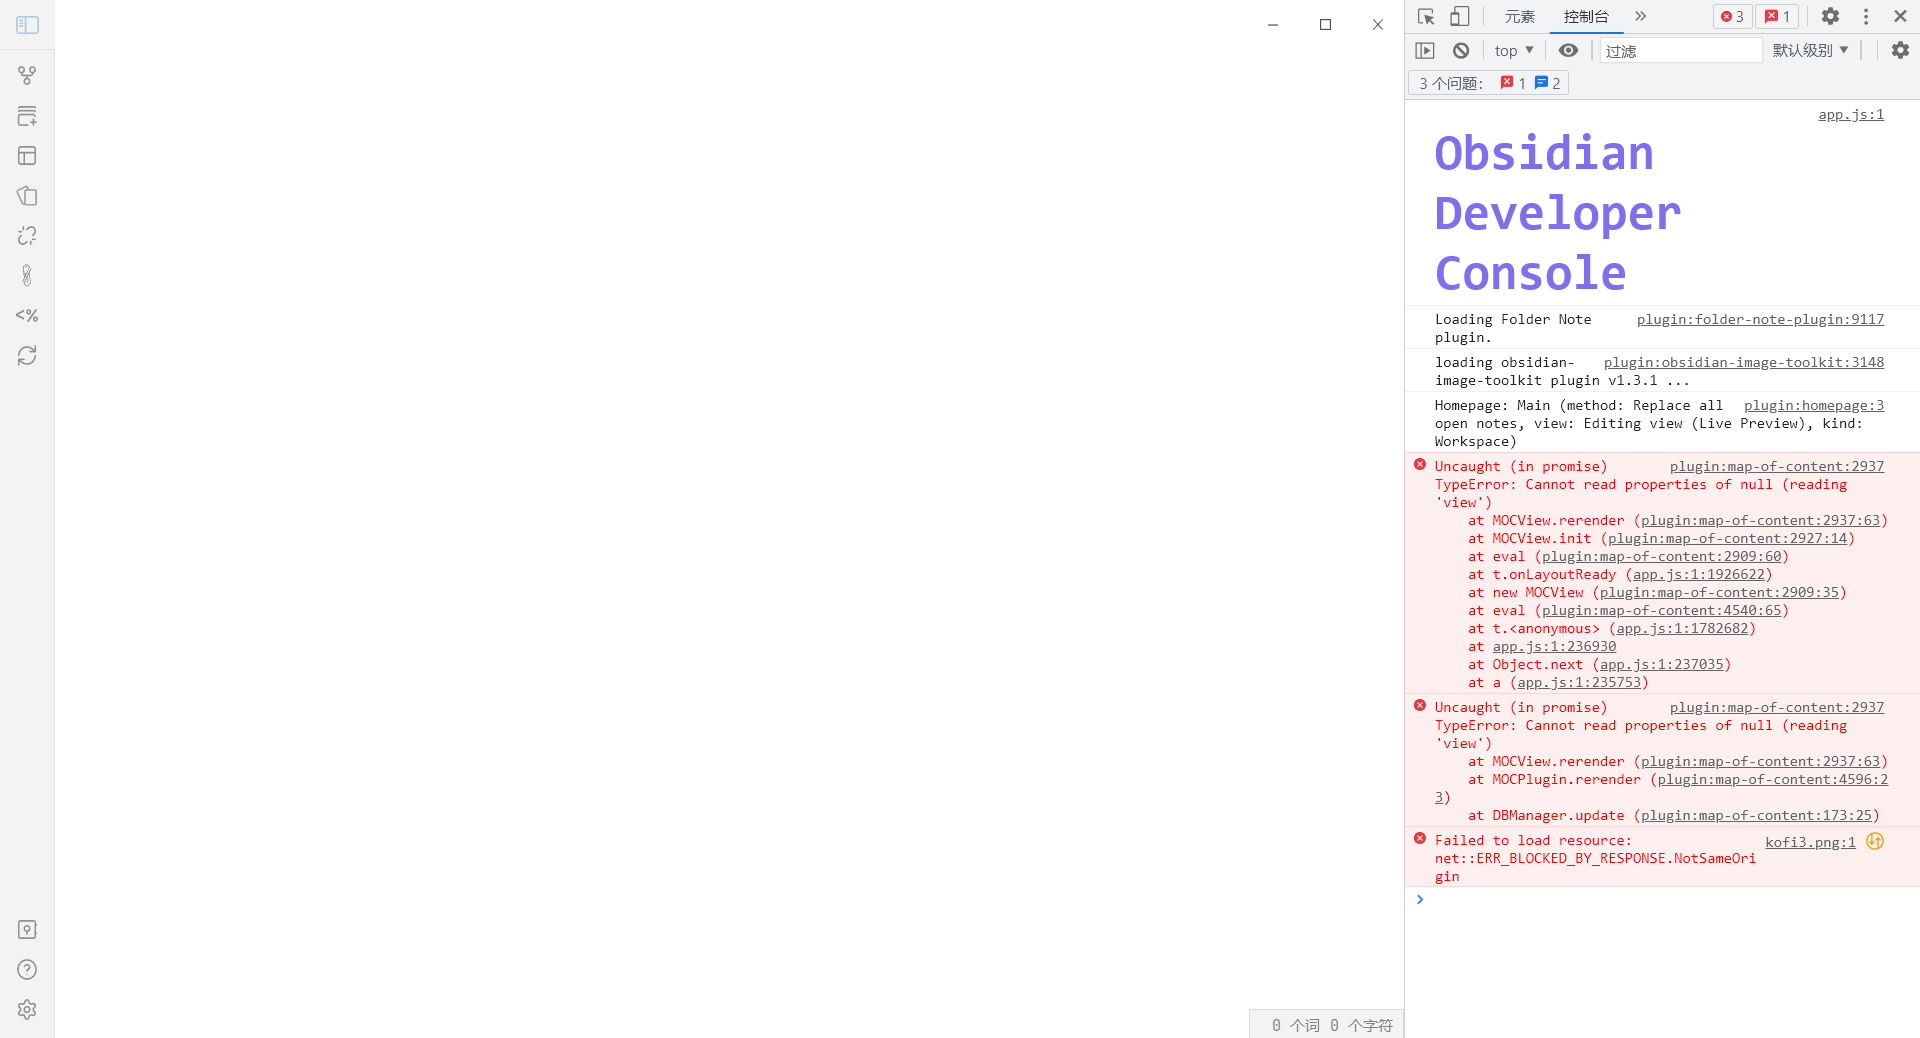Select the inspect element tool in DevTools
This screenshot has height=1038, width=1920.
point(1426,16)
